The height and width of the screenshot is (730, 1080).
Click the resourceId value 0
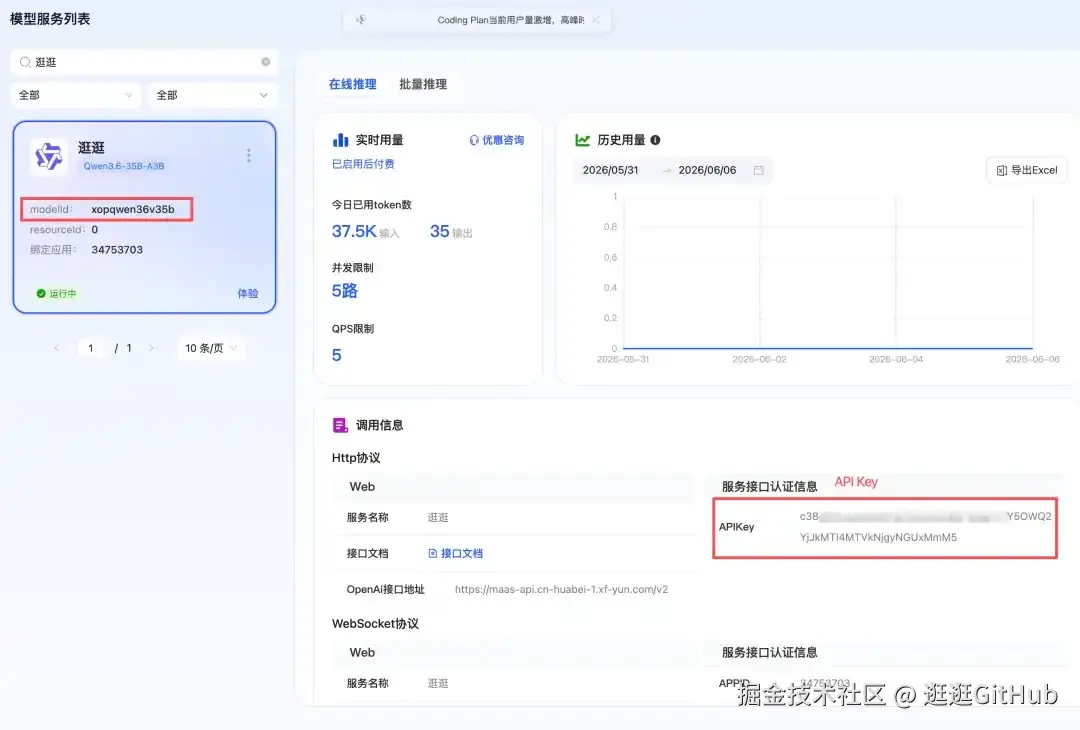pyautogui.click(x=94, y=230)
